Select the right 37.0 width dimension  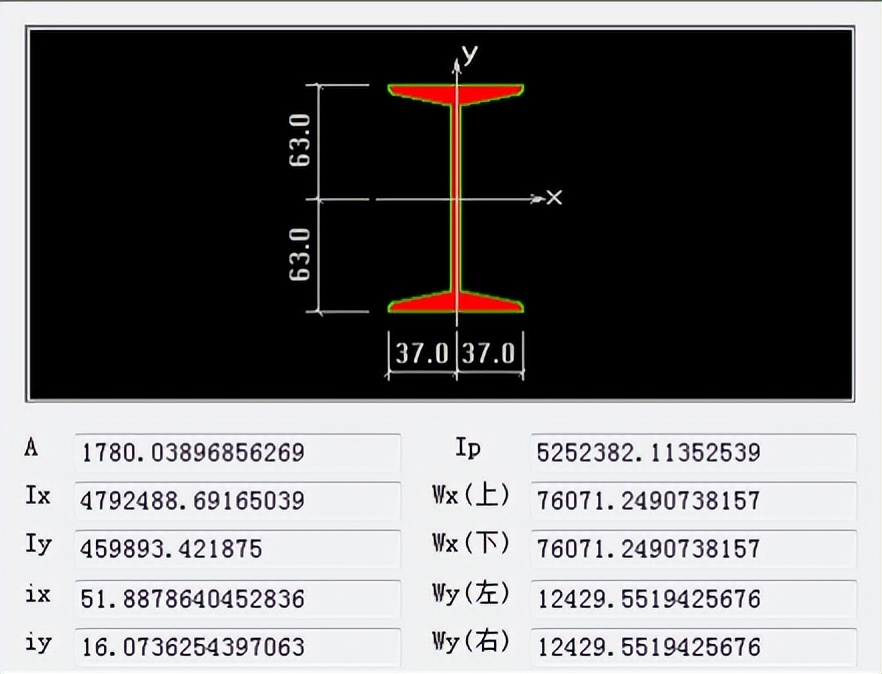click(x=490, y=354)
